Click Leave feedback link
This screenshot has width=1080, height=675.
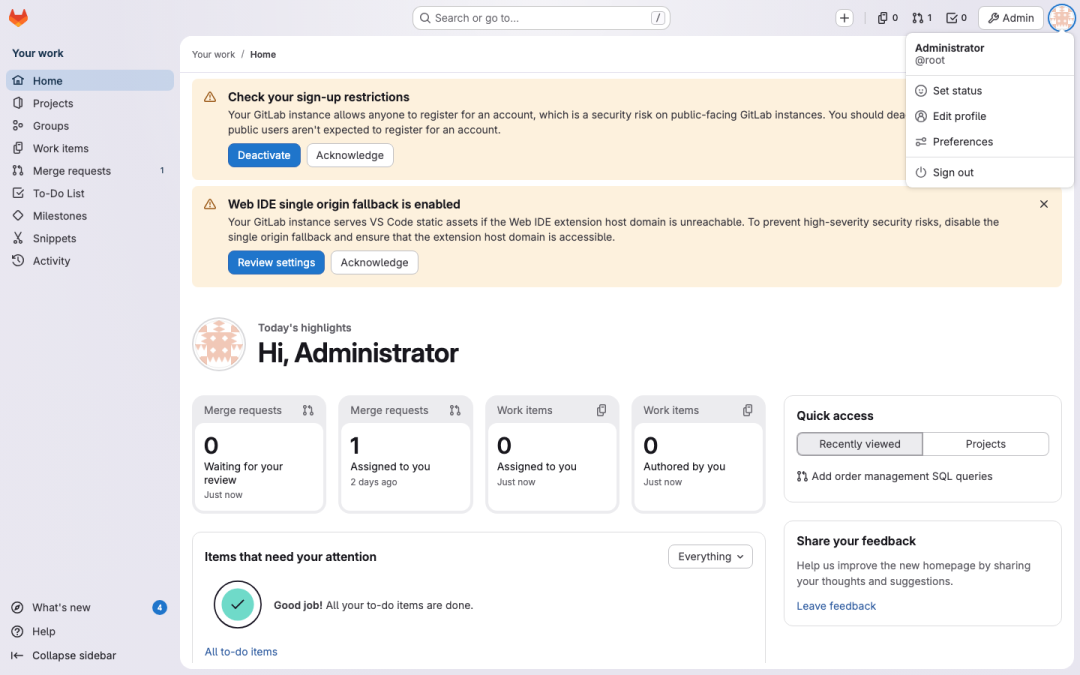[x=836, y=606]
